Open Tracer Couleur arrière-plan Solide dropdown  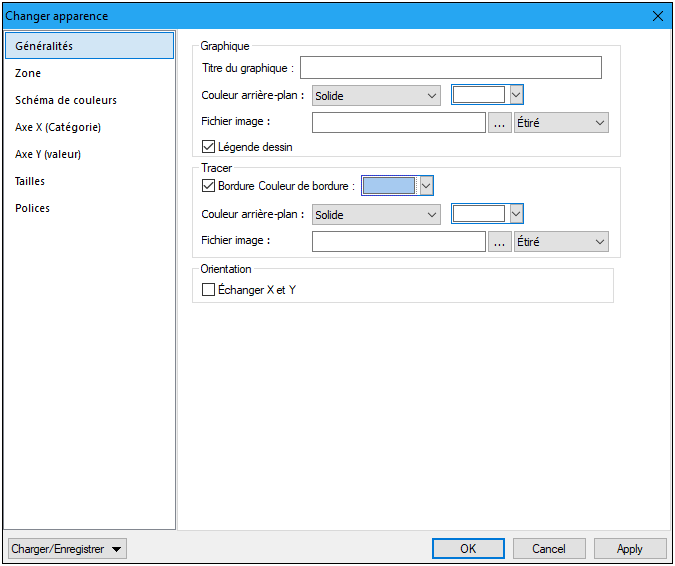376,215
